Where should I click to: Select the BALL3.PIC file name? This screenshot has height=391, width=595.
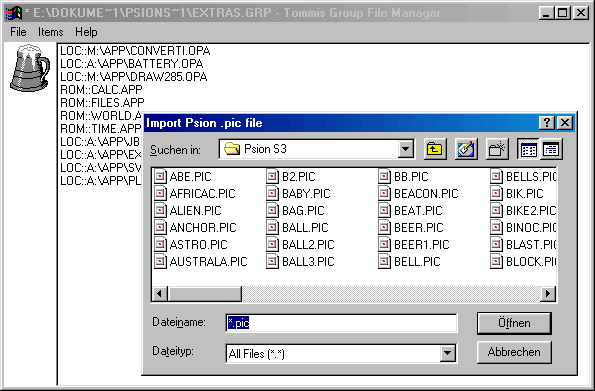(308, 262)
